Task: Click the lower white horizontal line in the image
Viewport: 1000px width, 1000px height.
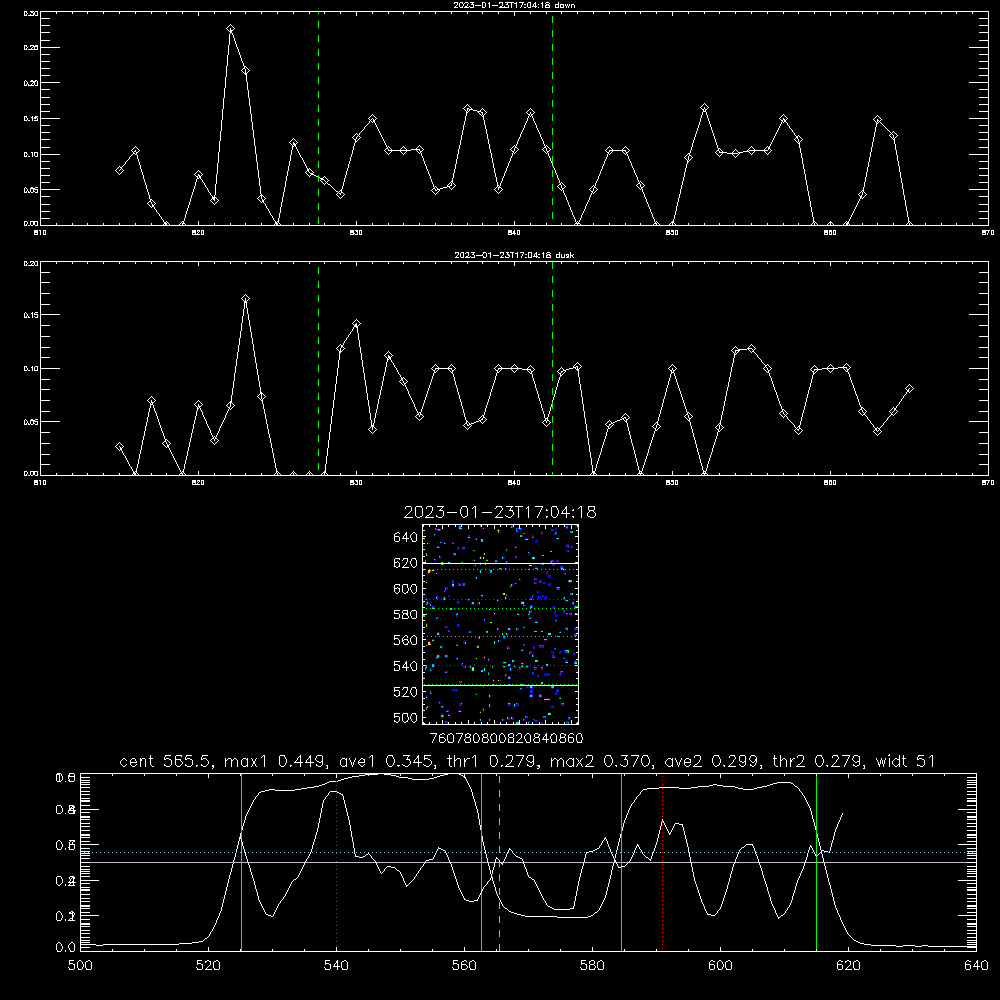Action: tap(501, 685)
